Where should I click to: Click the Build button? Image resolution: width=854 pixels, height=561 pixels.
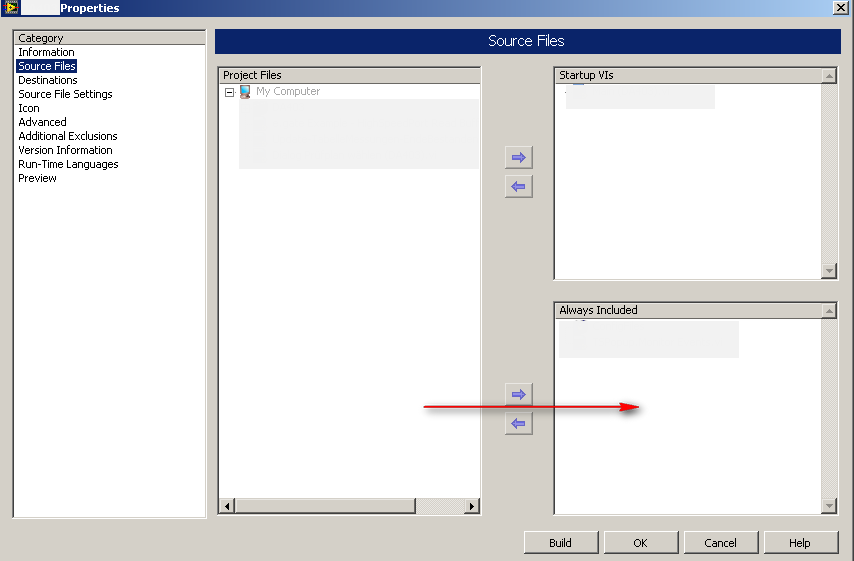(560, 542)
